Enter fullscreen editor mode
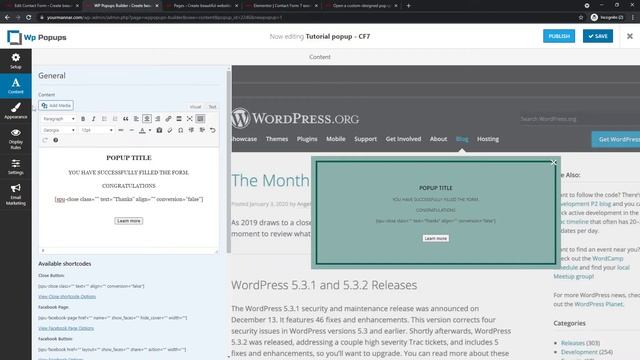This screenshot has width=640, height=360. click(189, 119)
